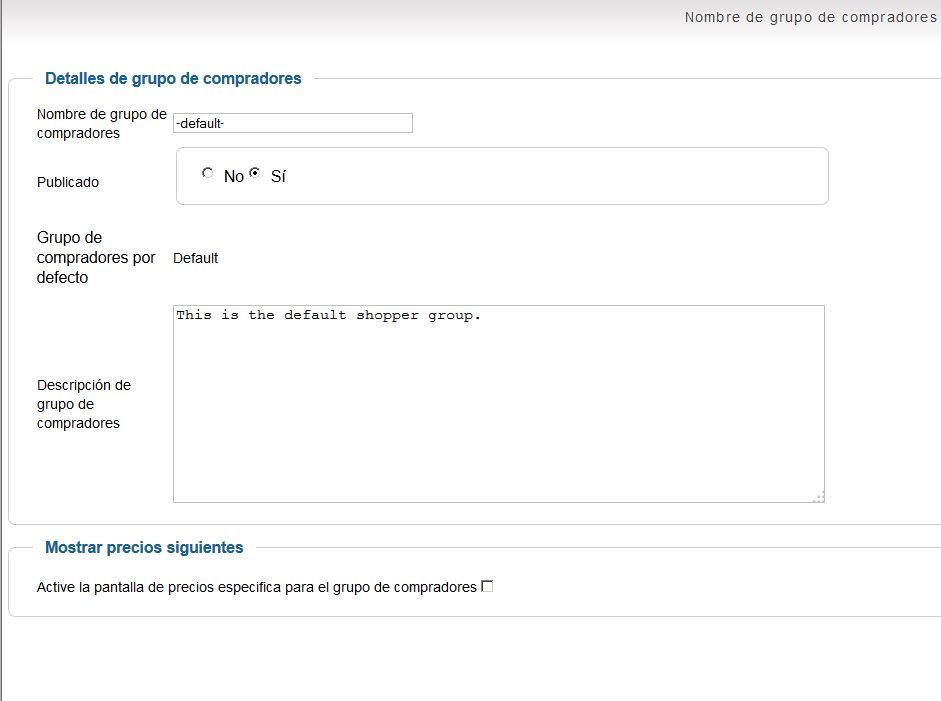Click the 'Sí' label text beside the radio

coord(278,176)
